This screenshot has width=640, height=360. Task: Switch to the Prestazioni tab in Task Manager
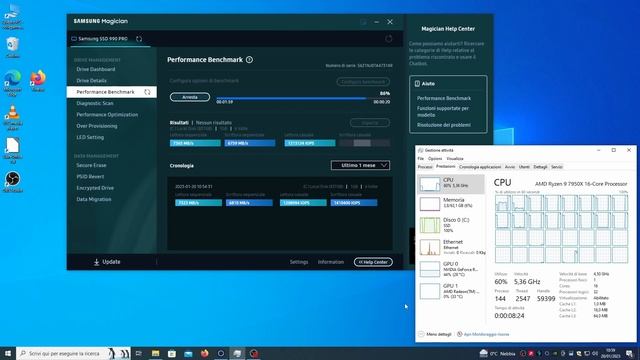445,167
